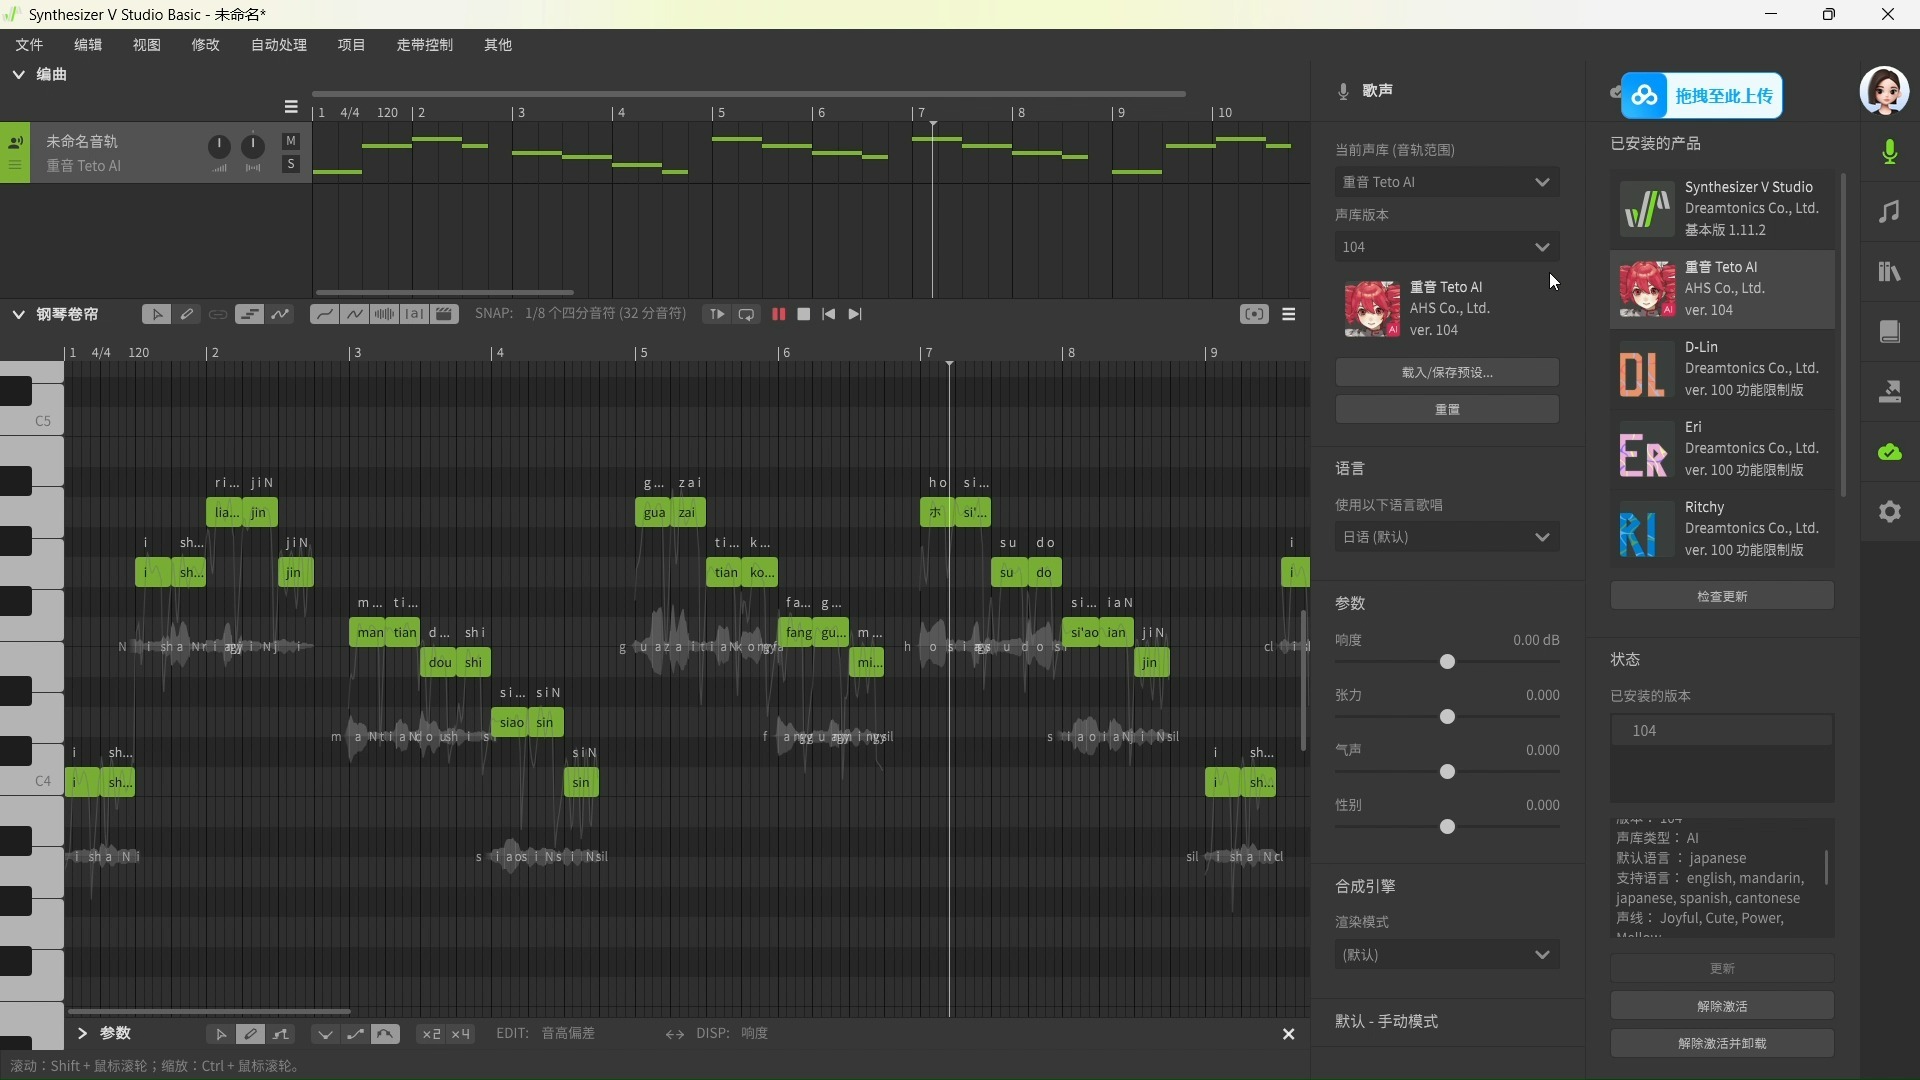Open the 视图 menu

click(146, 45)
